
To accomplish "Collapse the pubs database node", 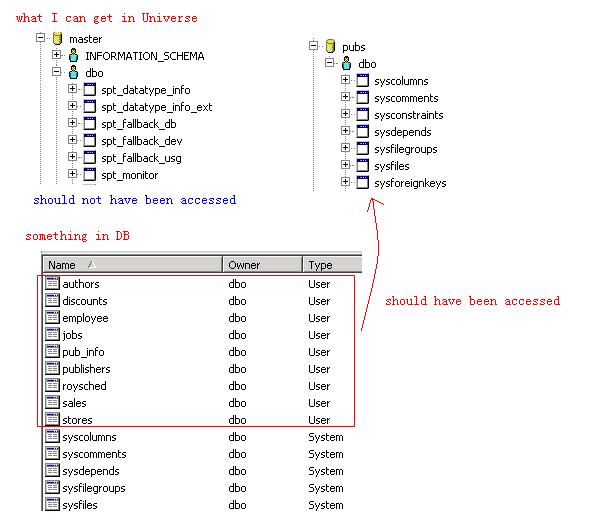I will click(313, 46).
